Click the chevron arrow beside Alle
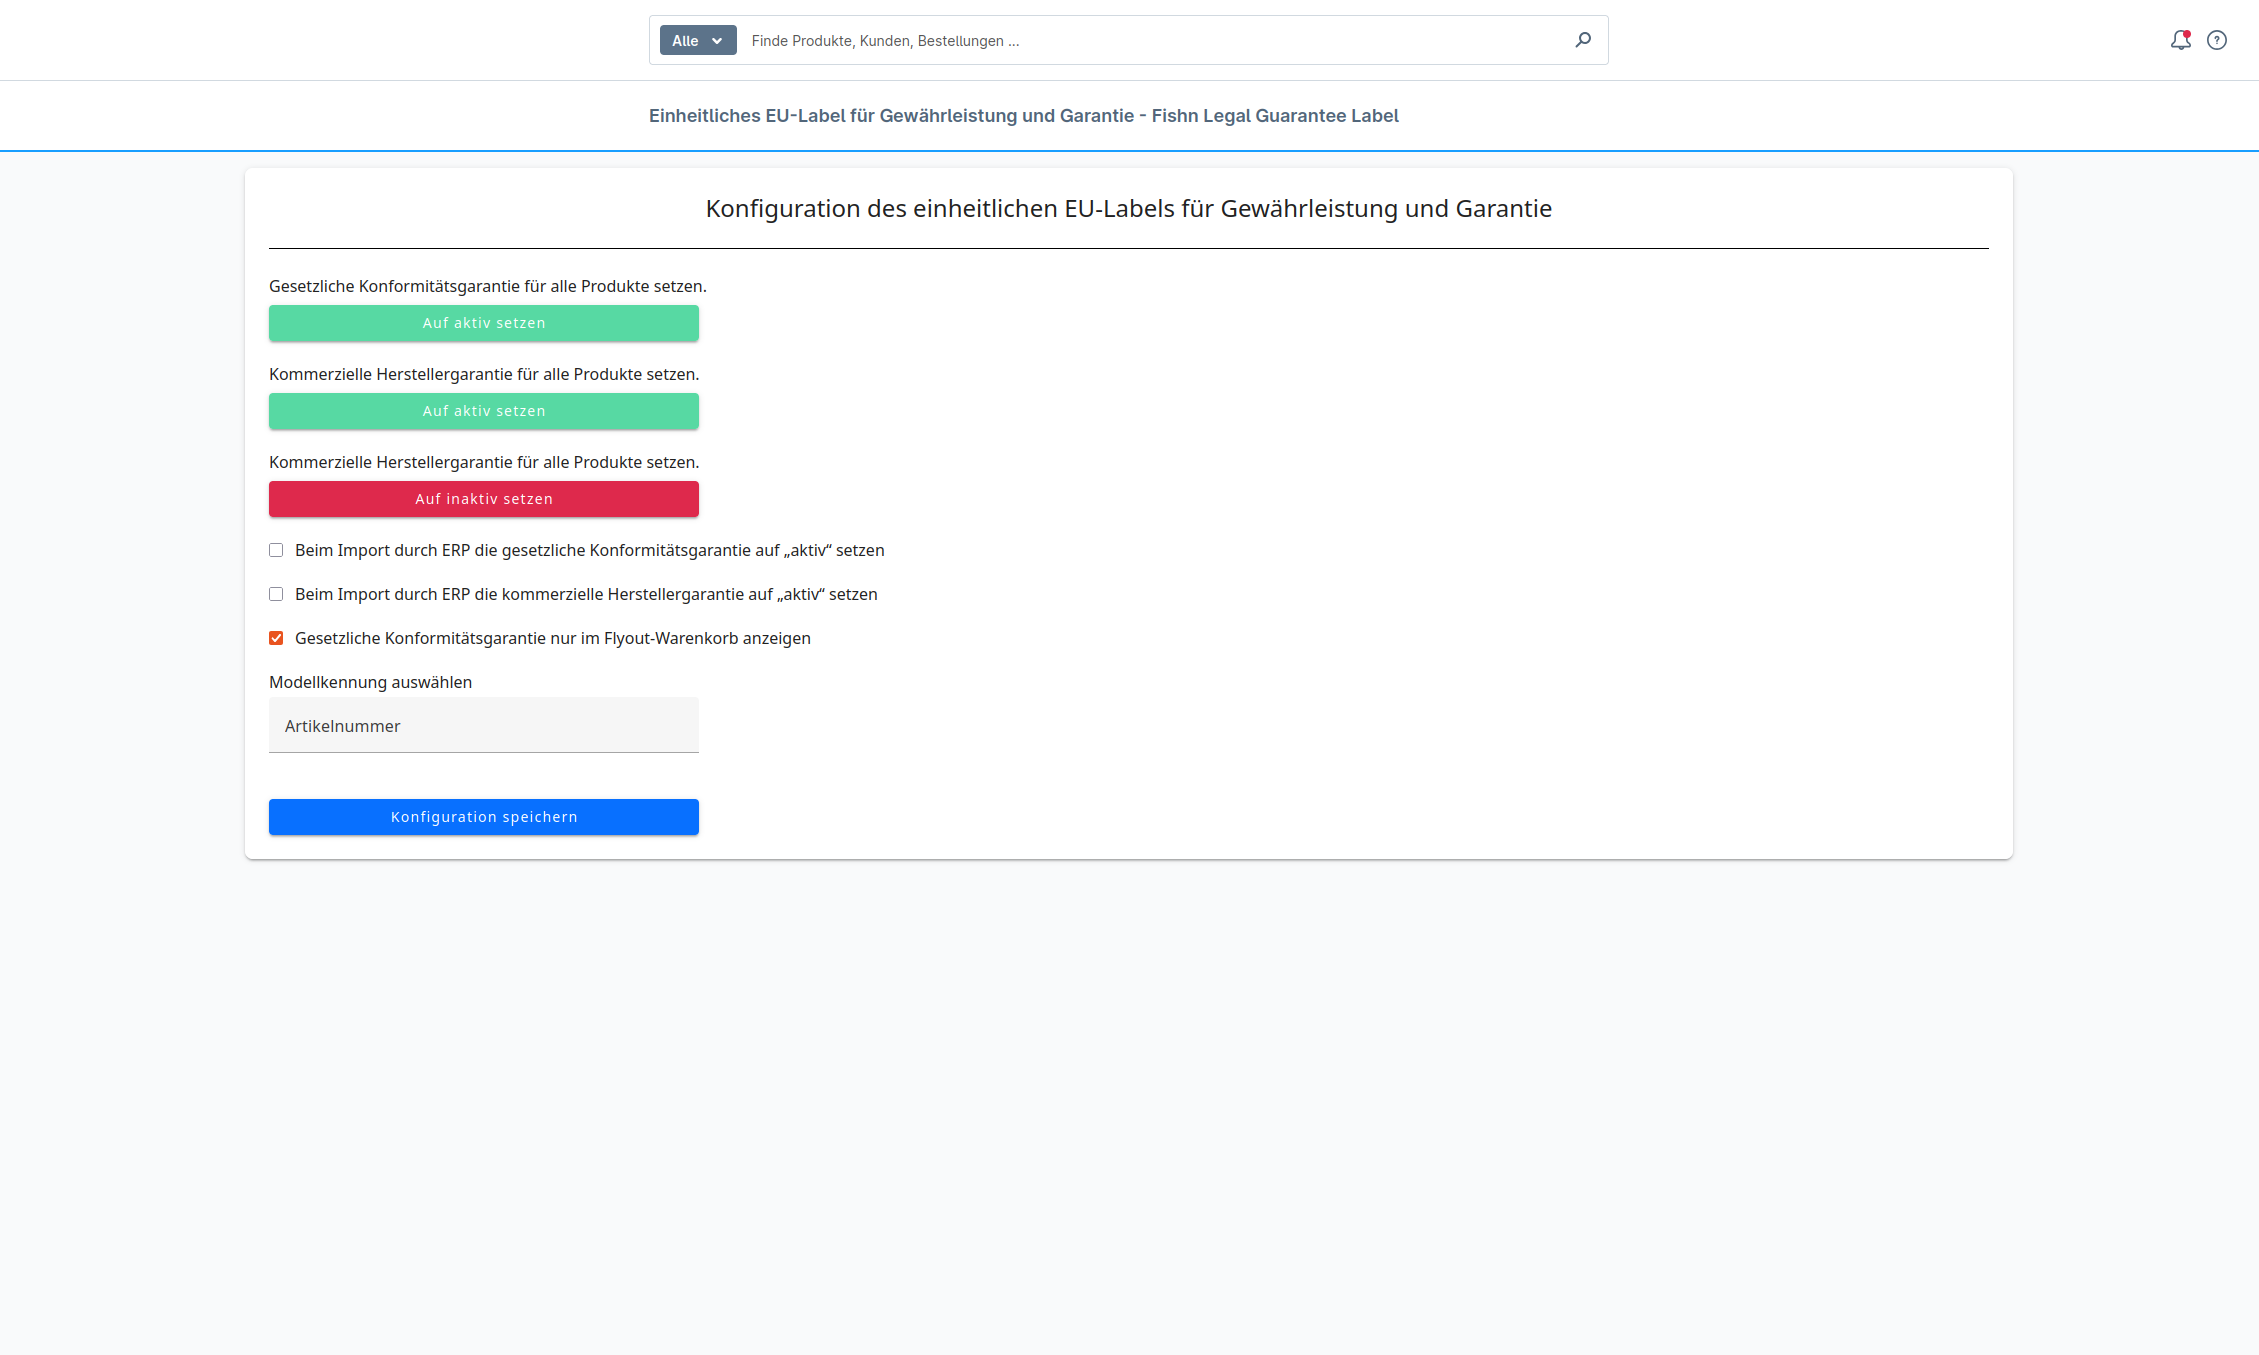 click(x=717, y=41)
